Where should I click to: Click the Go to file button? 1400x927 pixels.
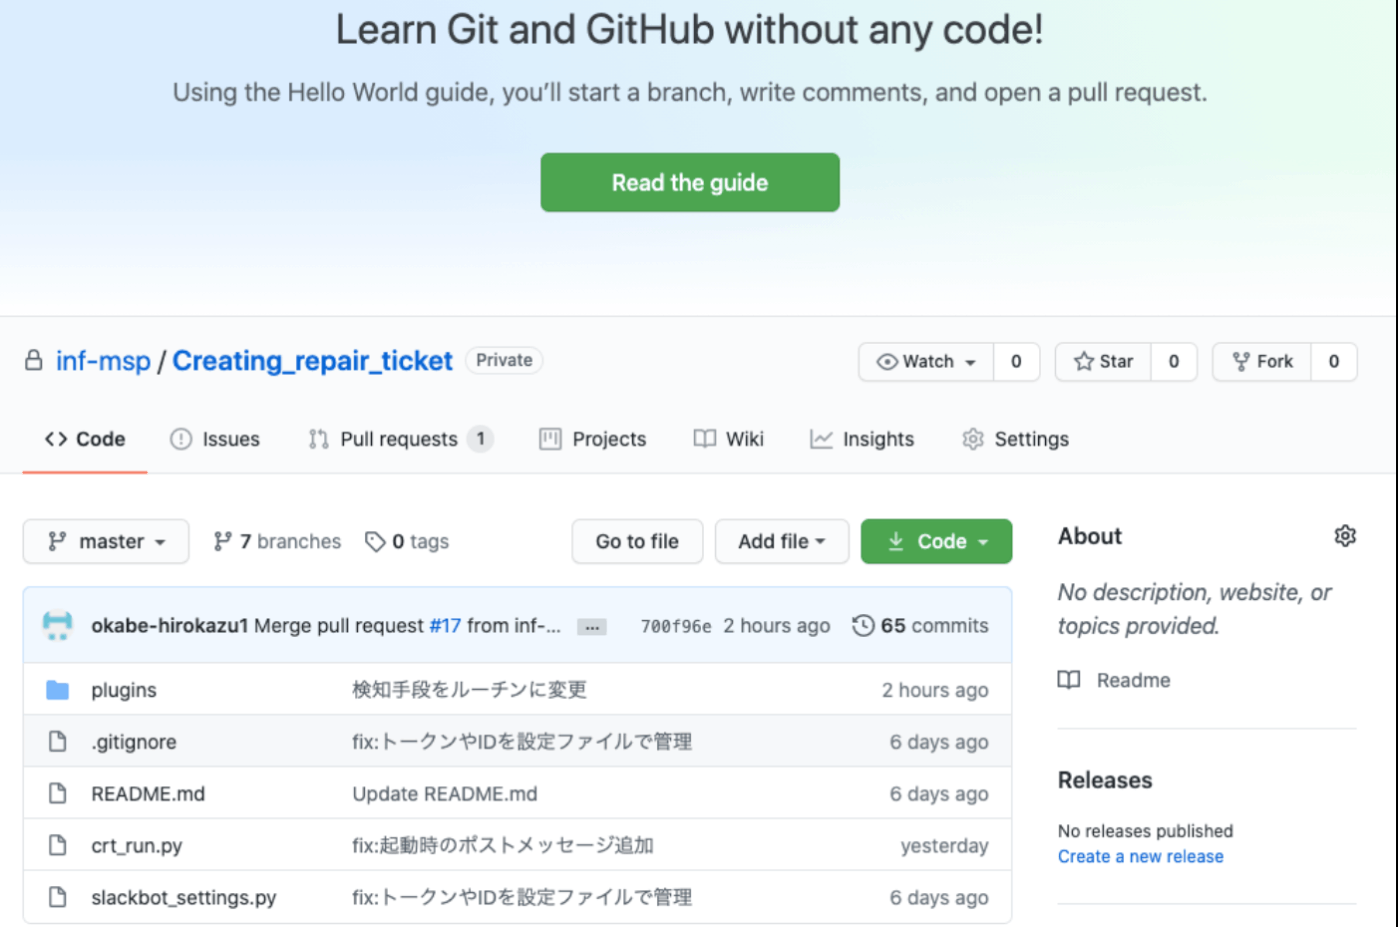tap(637, 541)
